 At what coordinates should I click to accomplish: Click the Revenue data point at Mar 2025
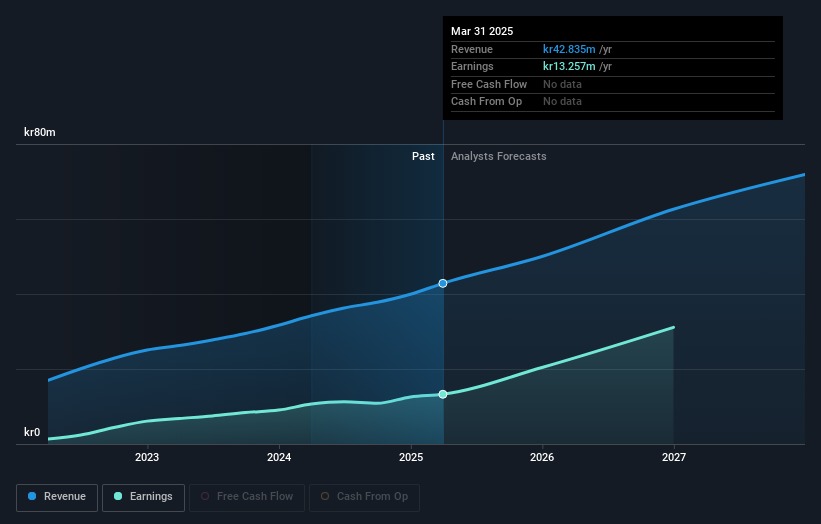[x=443, y=283]
